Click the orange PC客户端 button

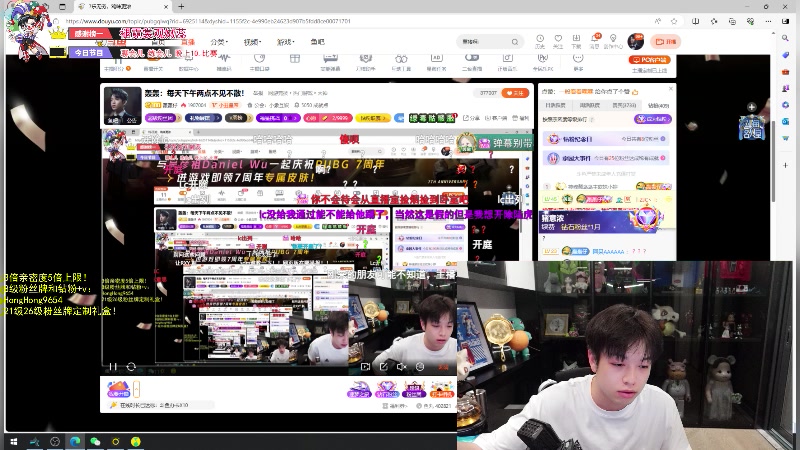pyautogui.click(x=649, y=60)
